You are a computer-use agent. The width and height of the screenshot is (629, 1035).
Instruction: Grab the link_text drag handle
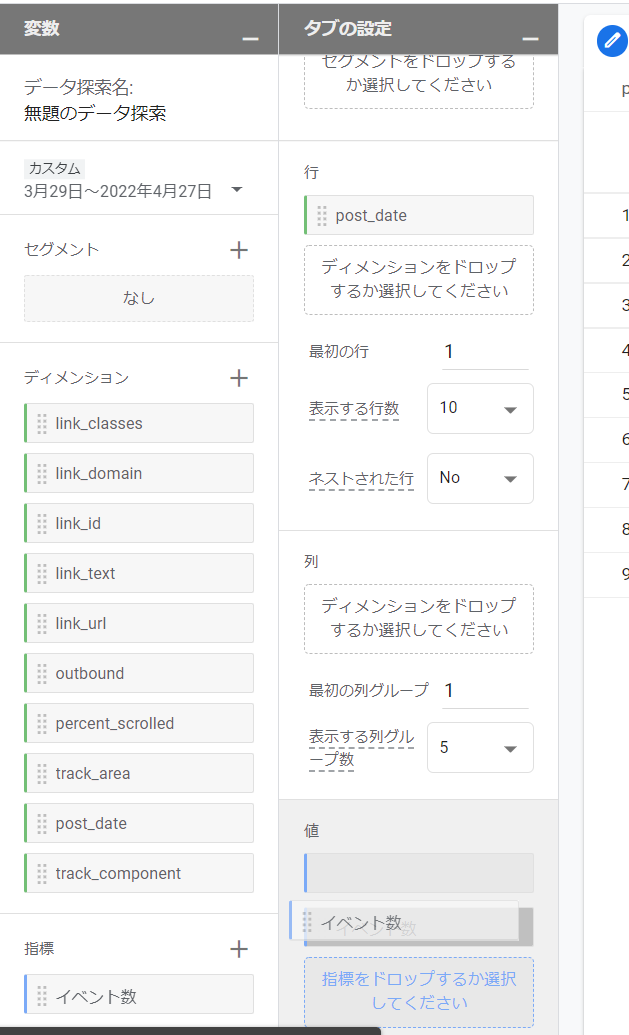[42, 574]
